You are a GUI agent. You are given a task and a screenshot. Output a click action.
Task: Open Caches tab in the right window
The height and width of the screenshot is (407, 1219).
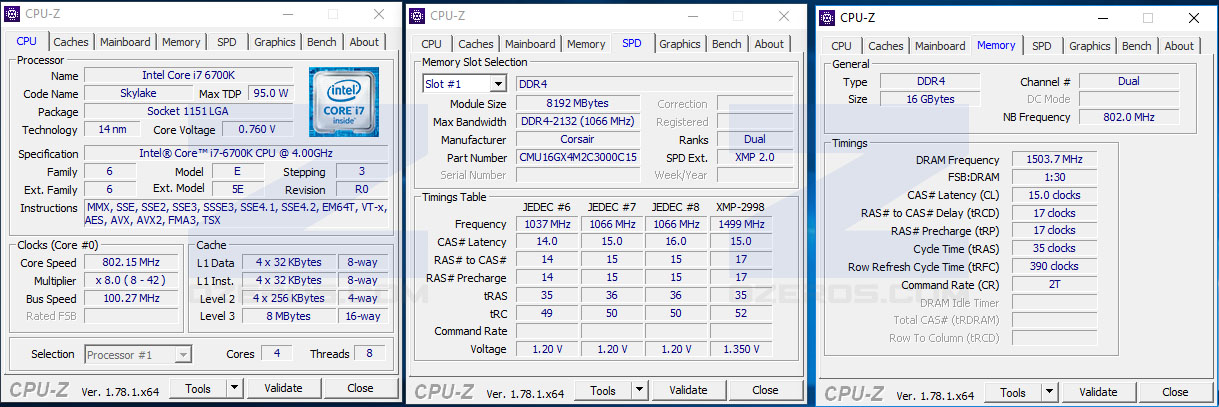pos(886,46)
